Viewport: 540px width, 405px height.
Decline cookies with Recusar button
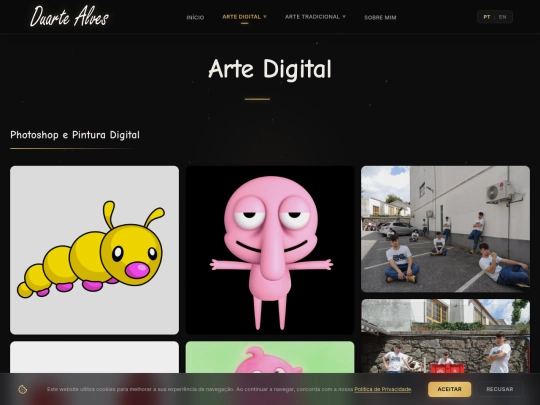point(500,389)
